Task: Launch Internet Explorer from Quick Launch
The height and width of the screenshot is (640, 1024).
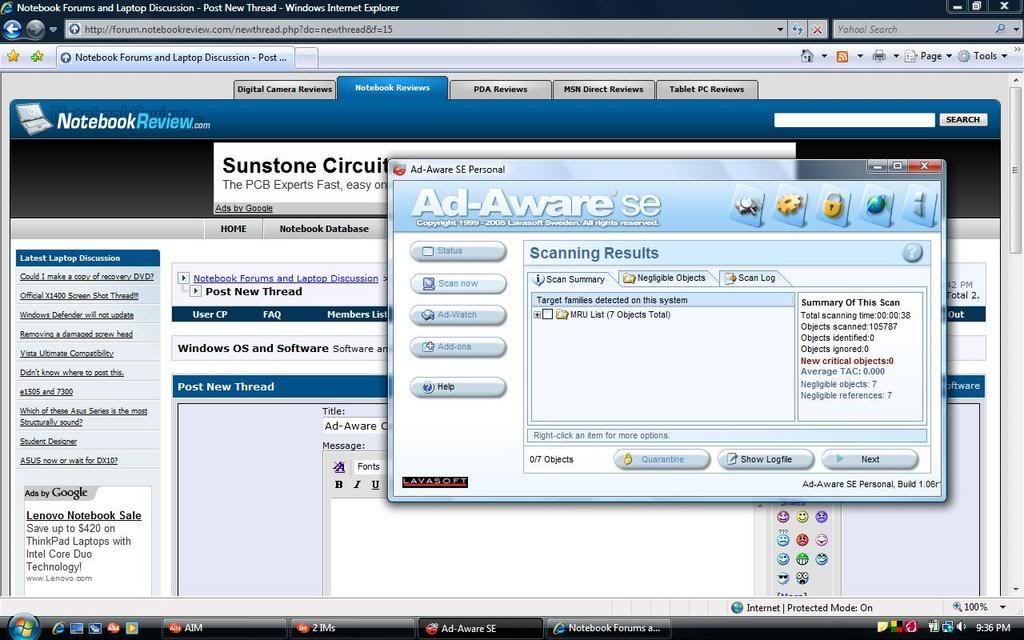Action: coord(58,628)
